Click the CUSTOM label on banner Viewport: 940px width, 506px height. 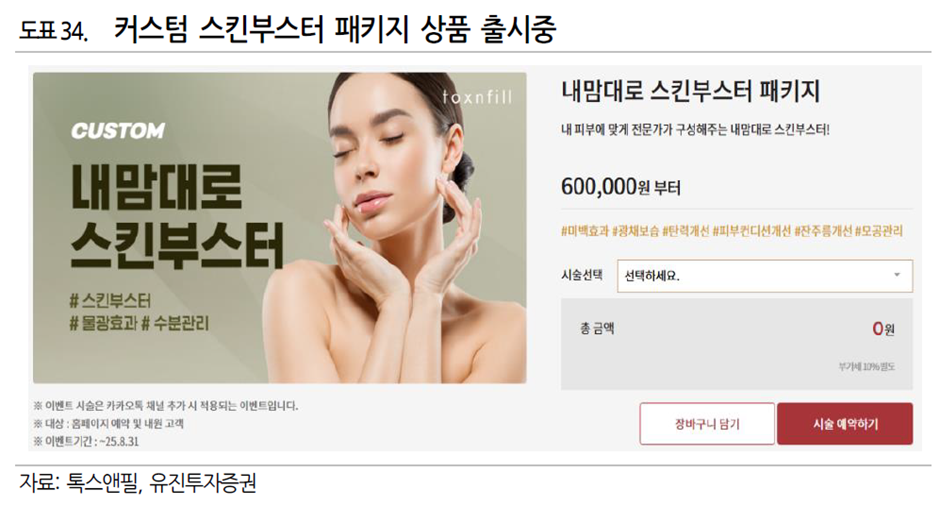click(118, 131)
